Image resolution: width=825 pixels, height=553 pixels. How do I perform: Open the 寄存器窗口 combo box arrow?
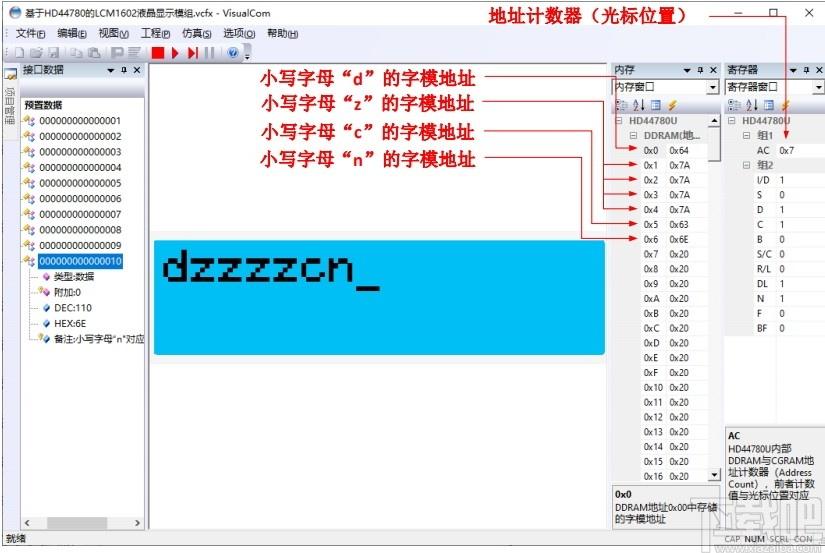pos(819,87)
